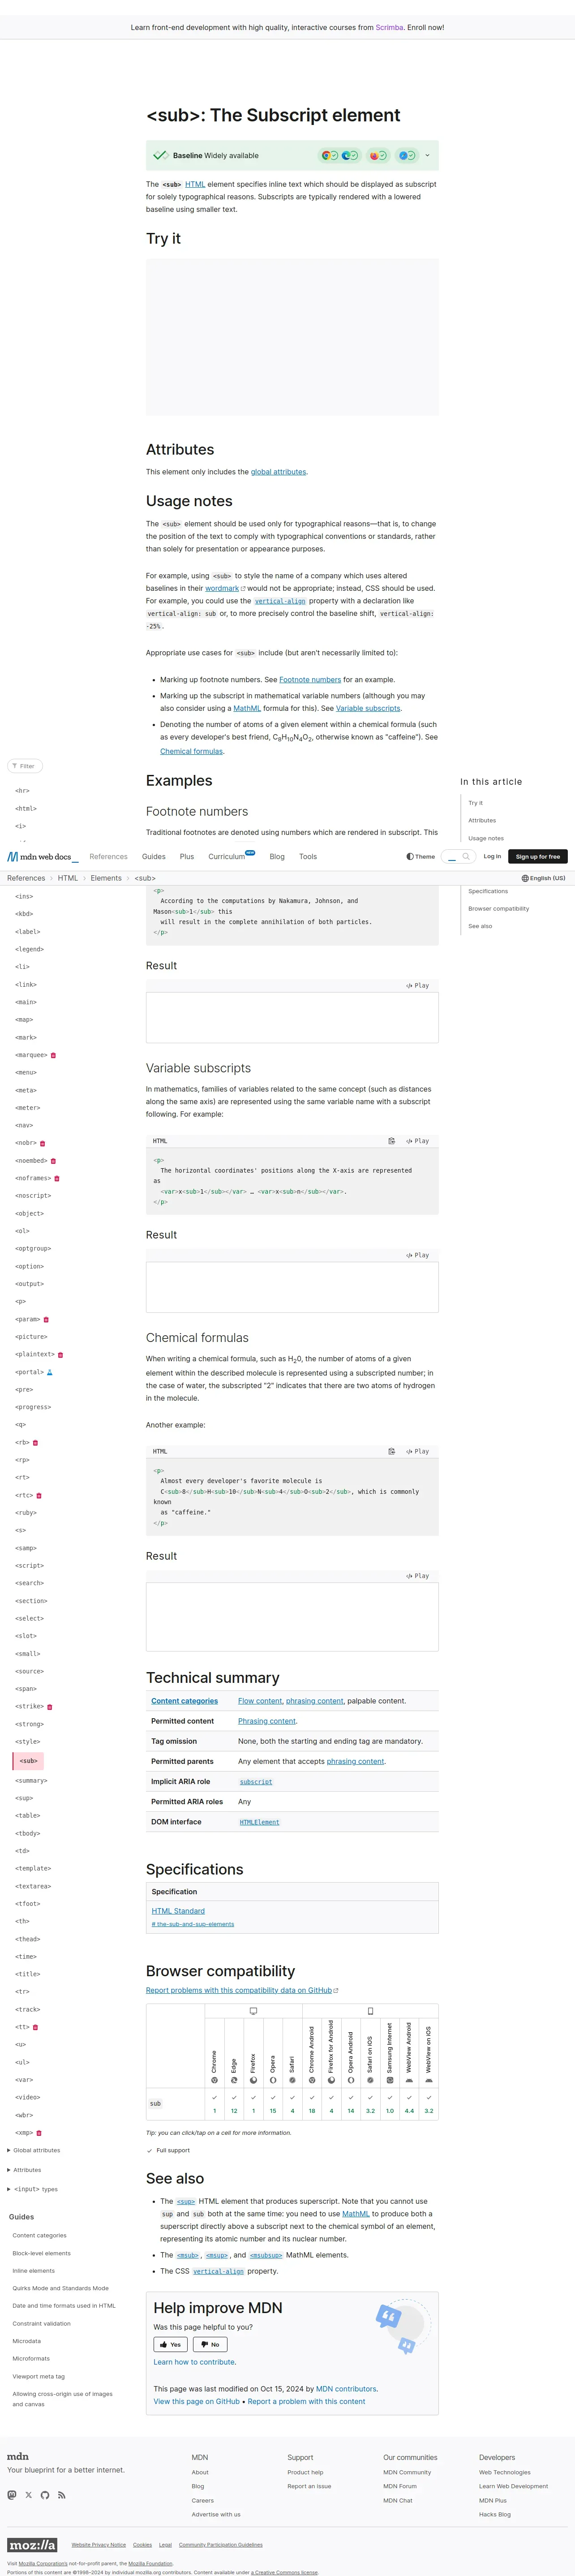The width and height of the screenshot is (575, 2576).
Task: Open the global attributes link
Action: tap(278, 471)
